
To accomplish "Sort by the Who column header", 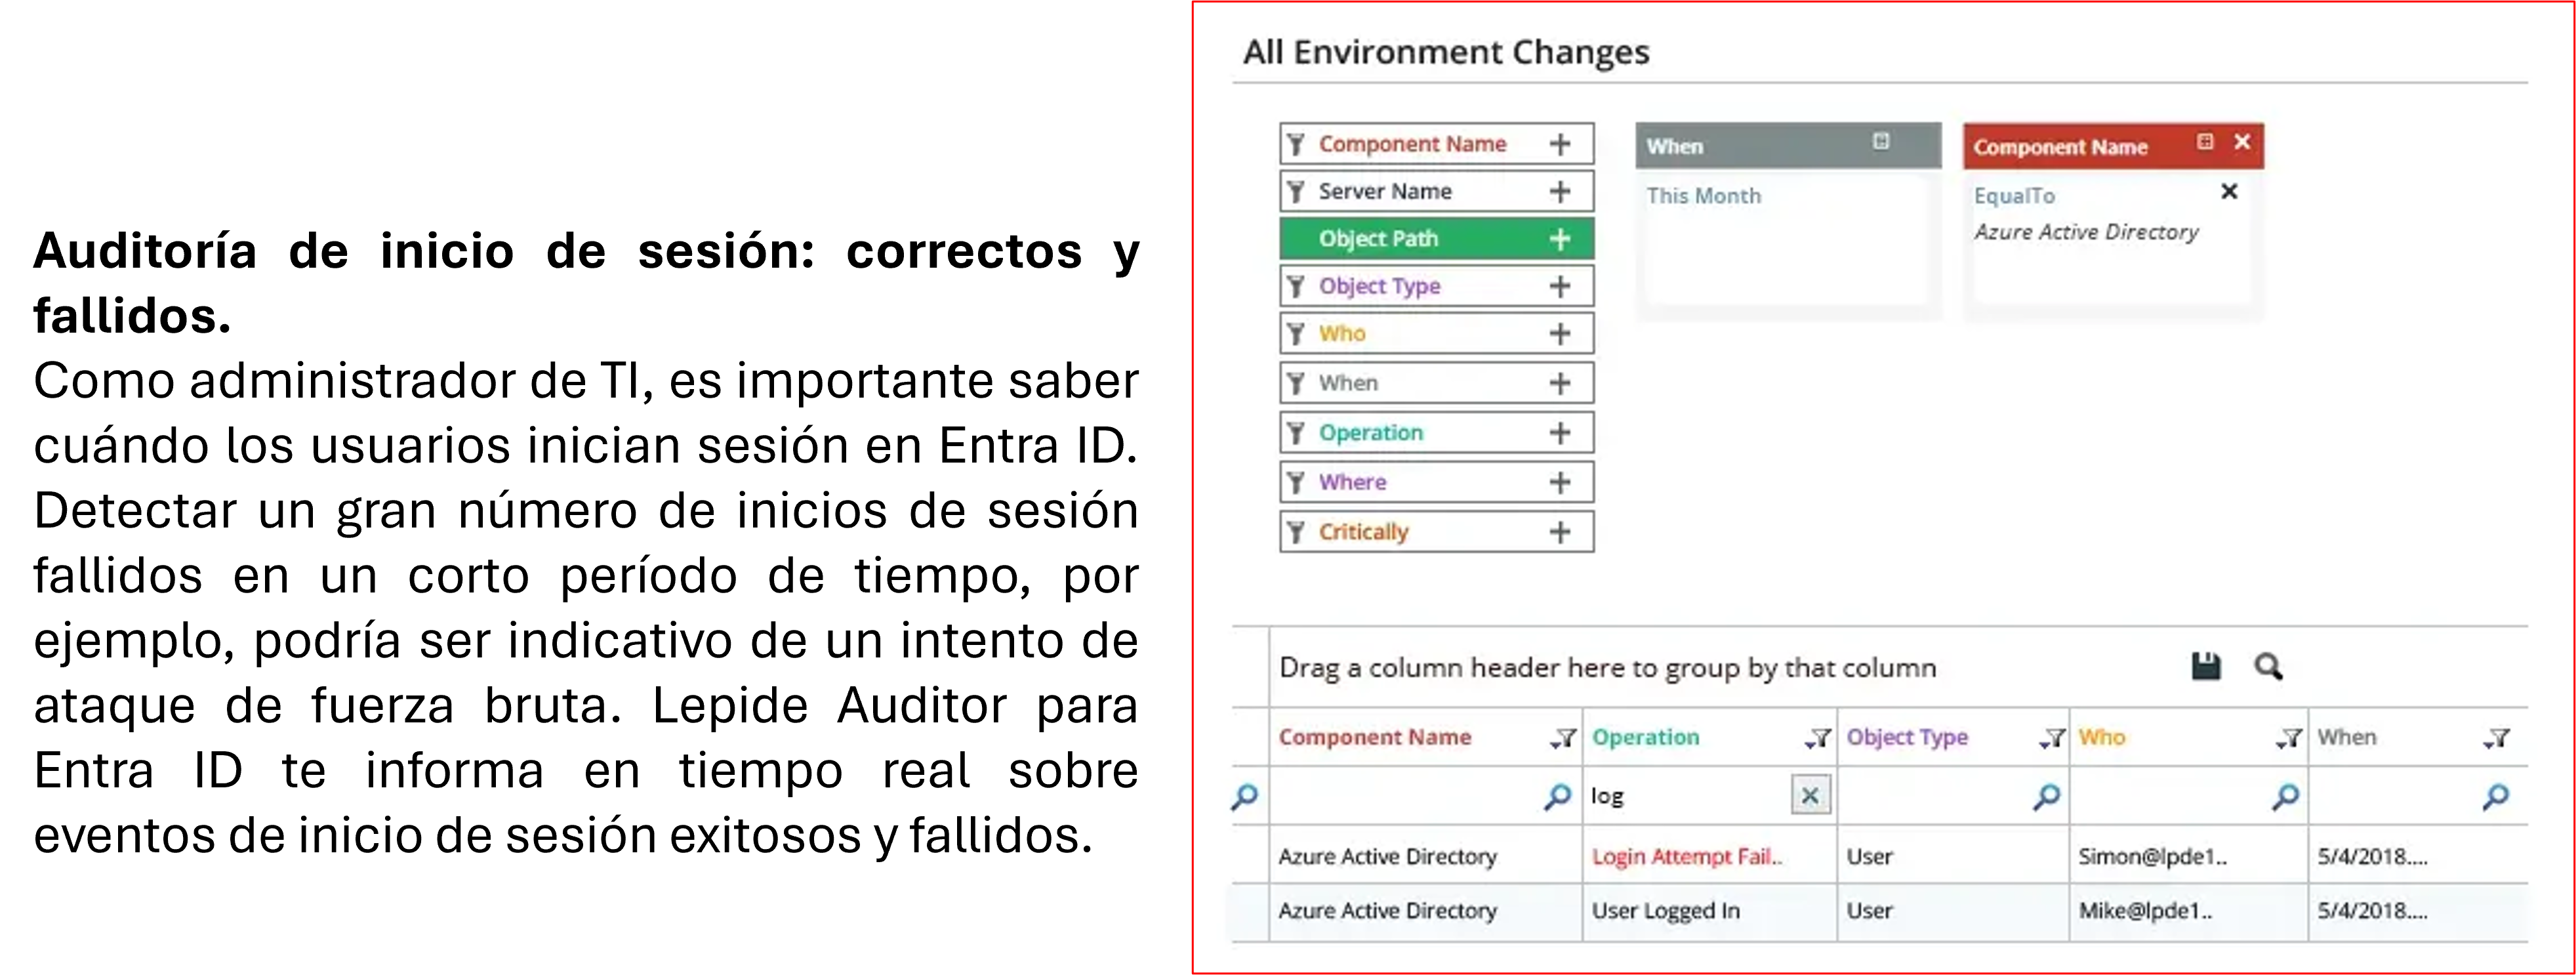I will tap(2101, 737).
